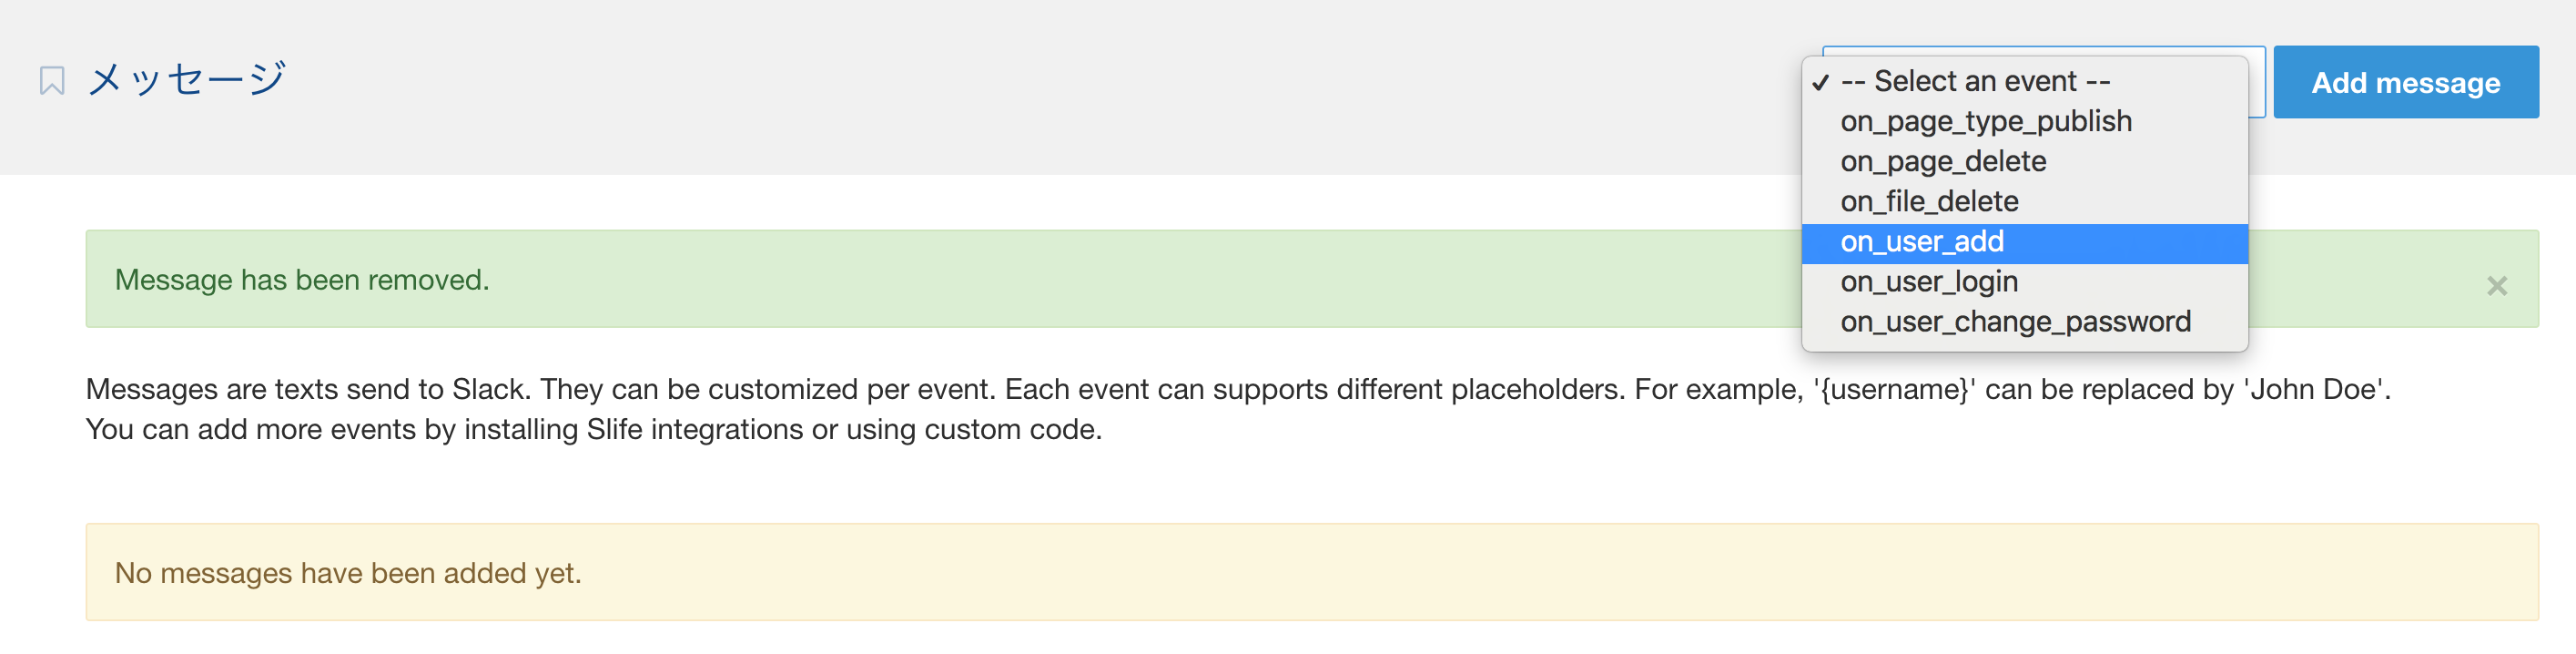
Task: Click the green 'Message has been removed.' text
Action: (302, 280)
